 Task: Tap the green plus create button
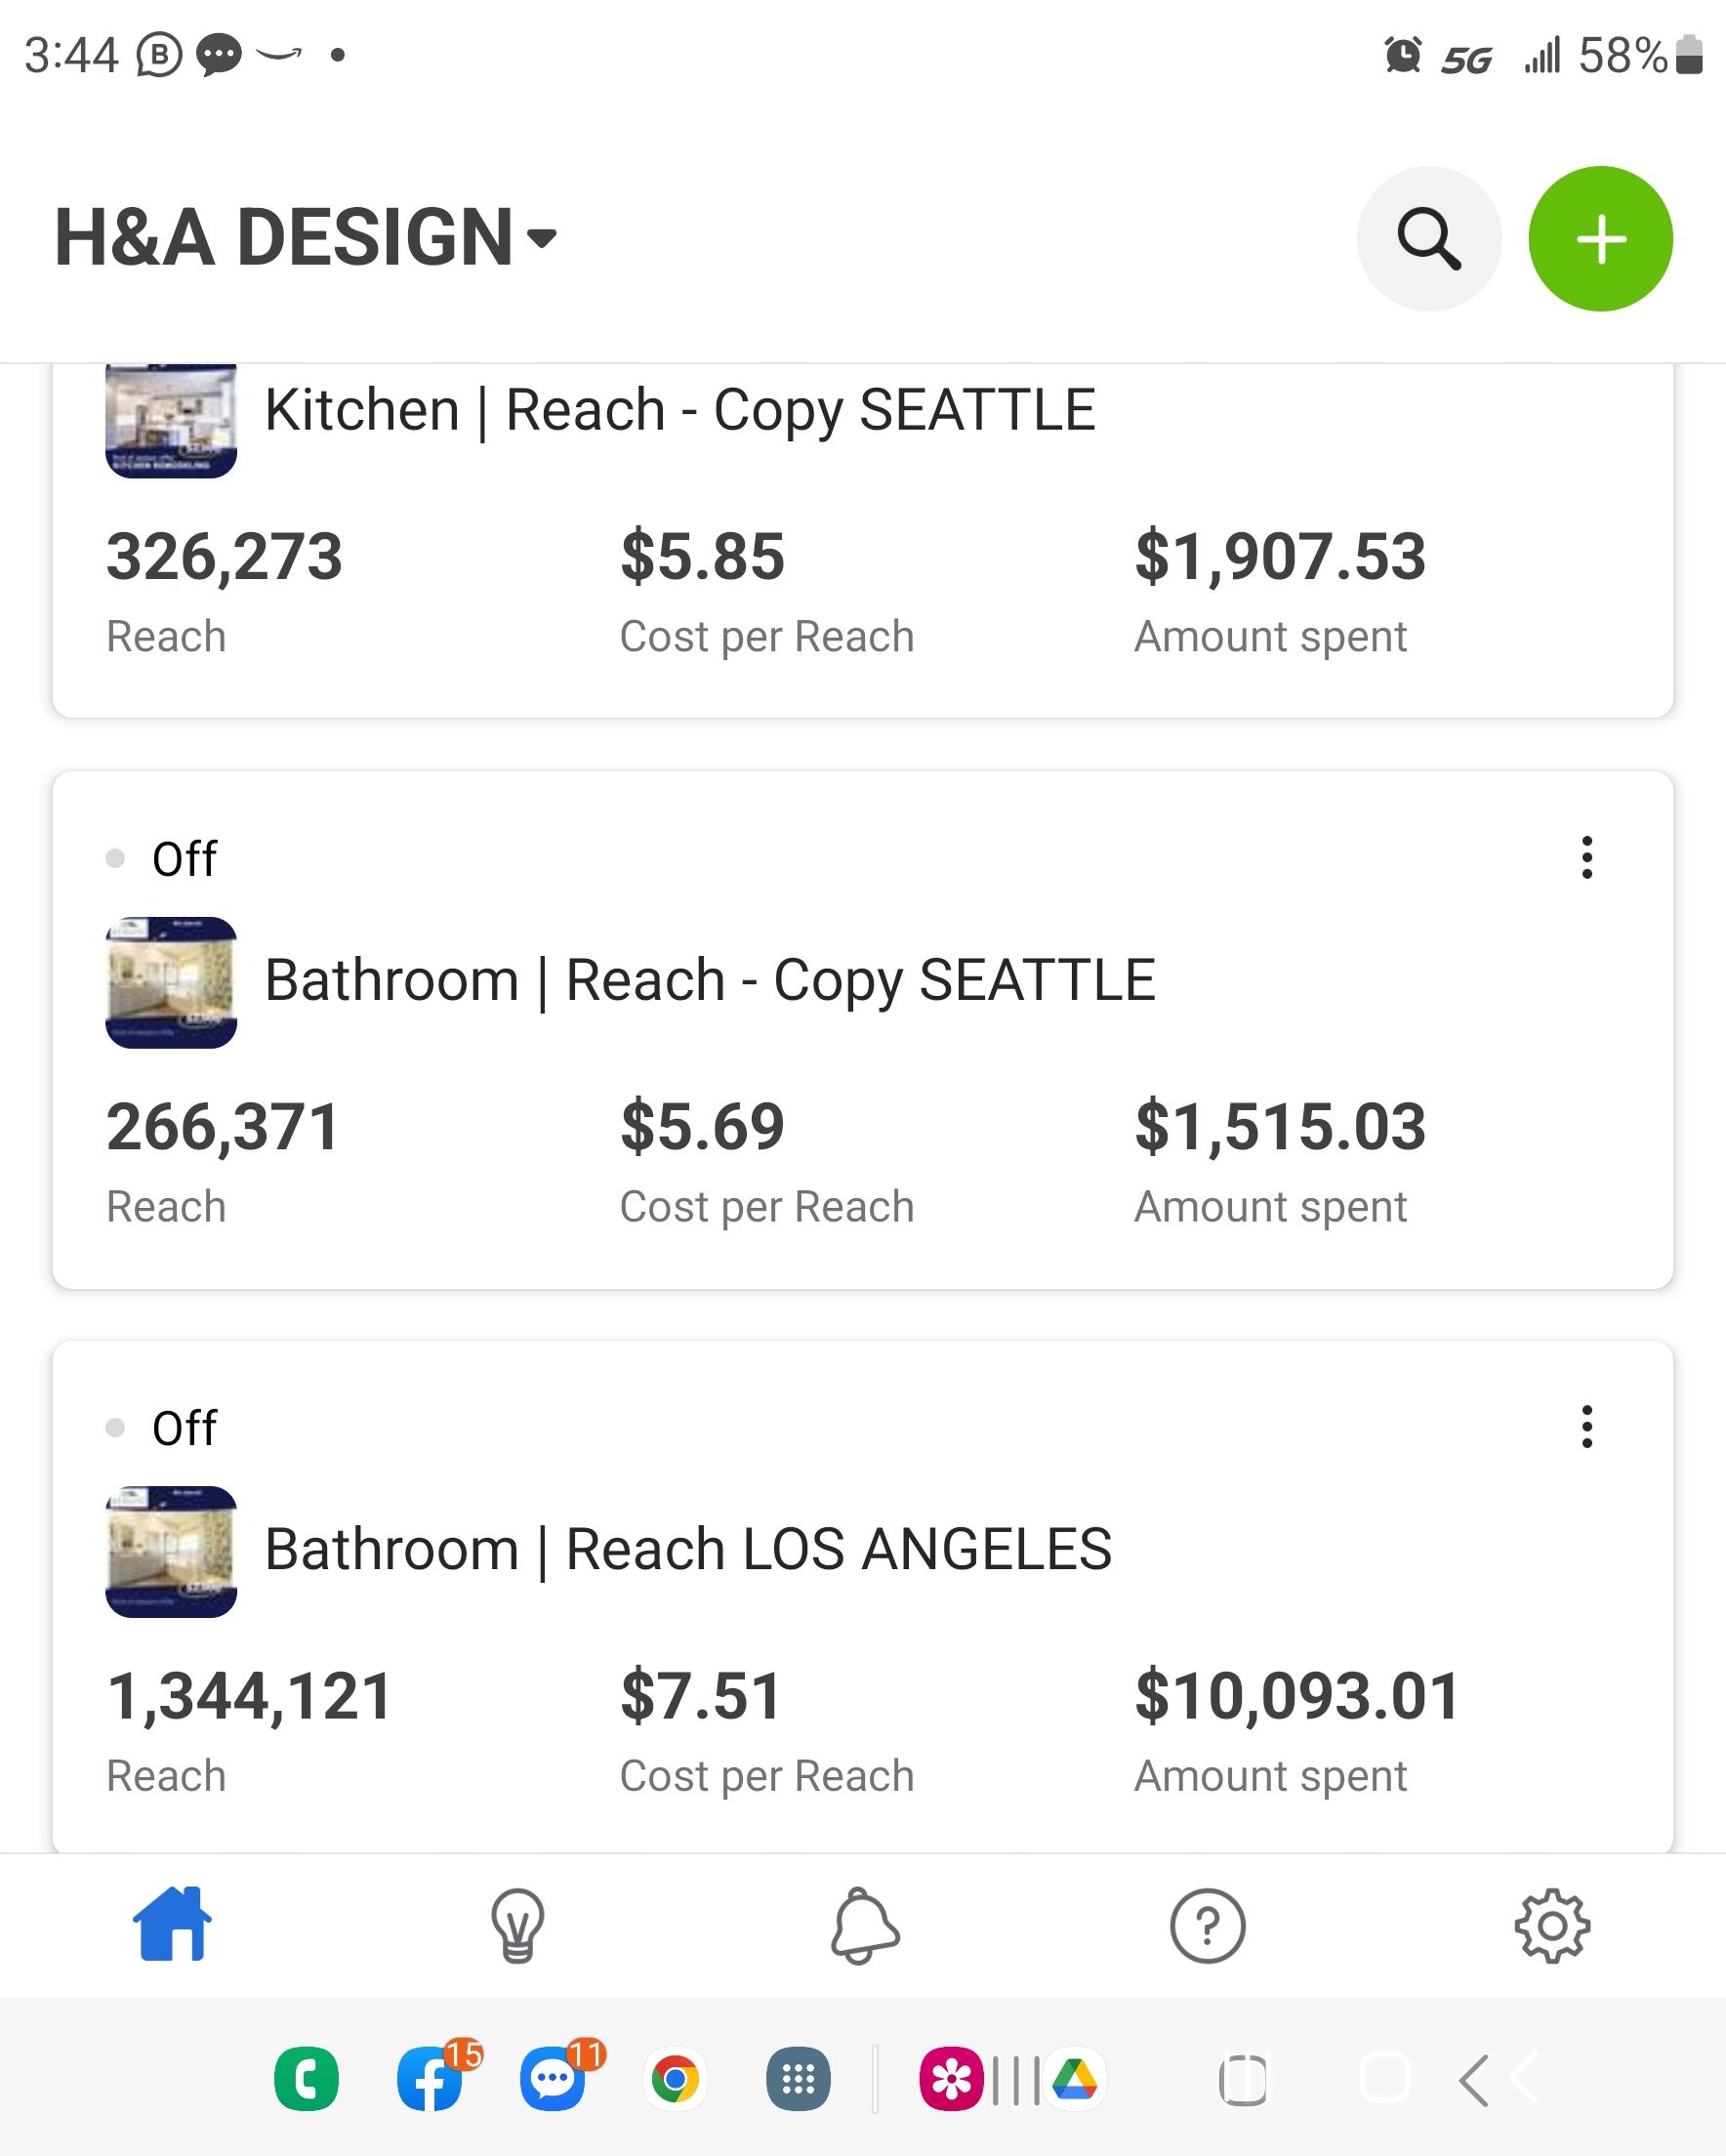pos(1600,239)
